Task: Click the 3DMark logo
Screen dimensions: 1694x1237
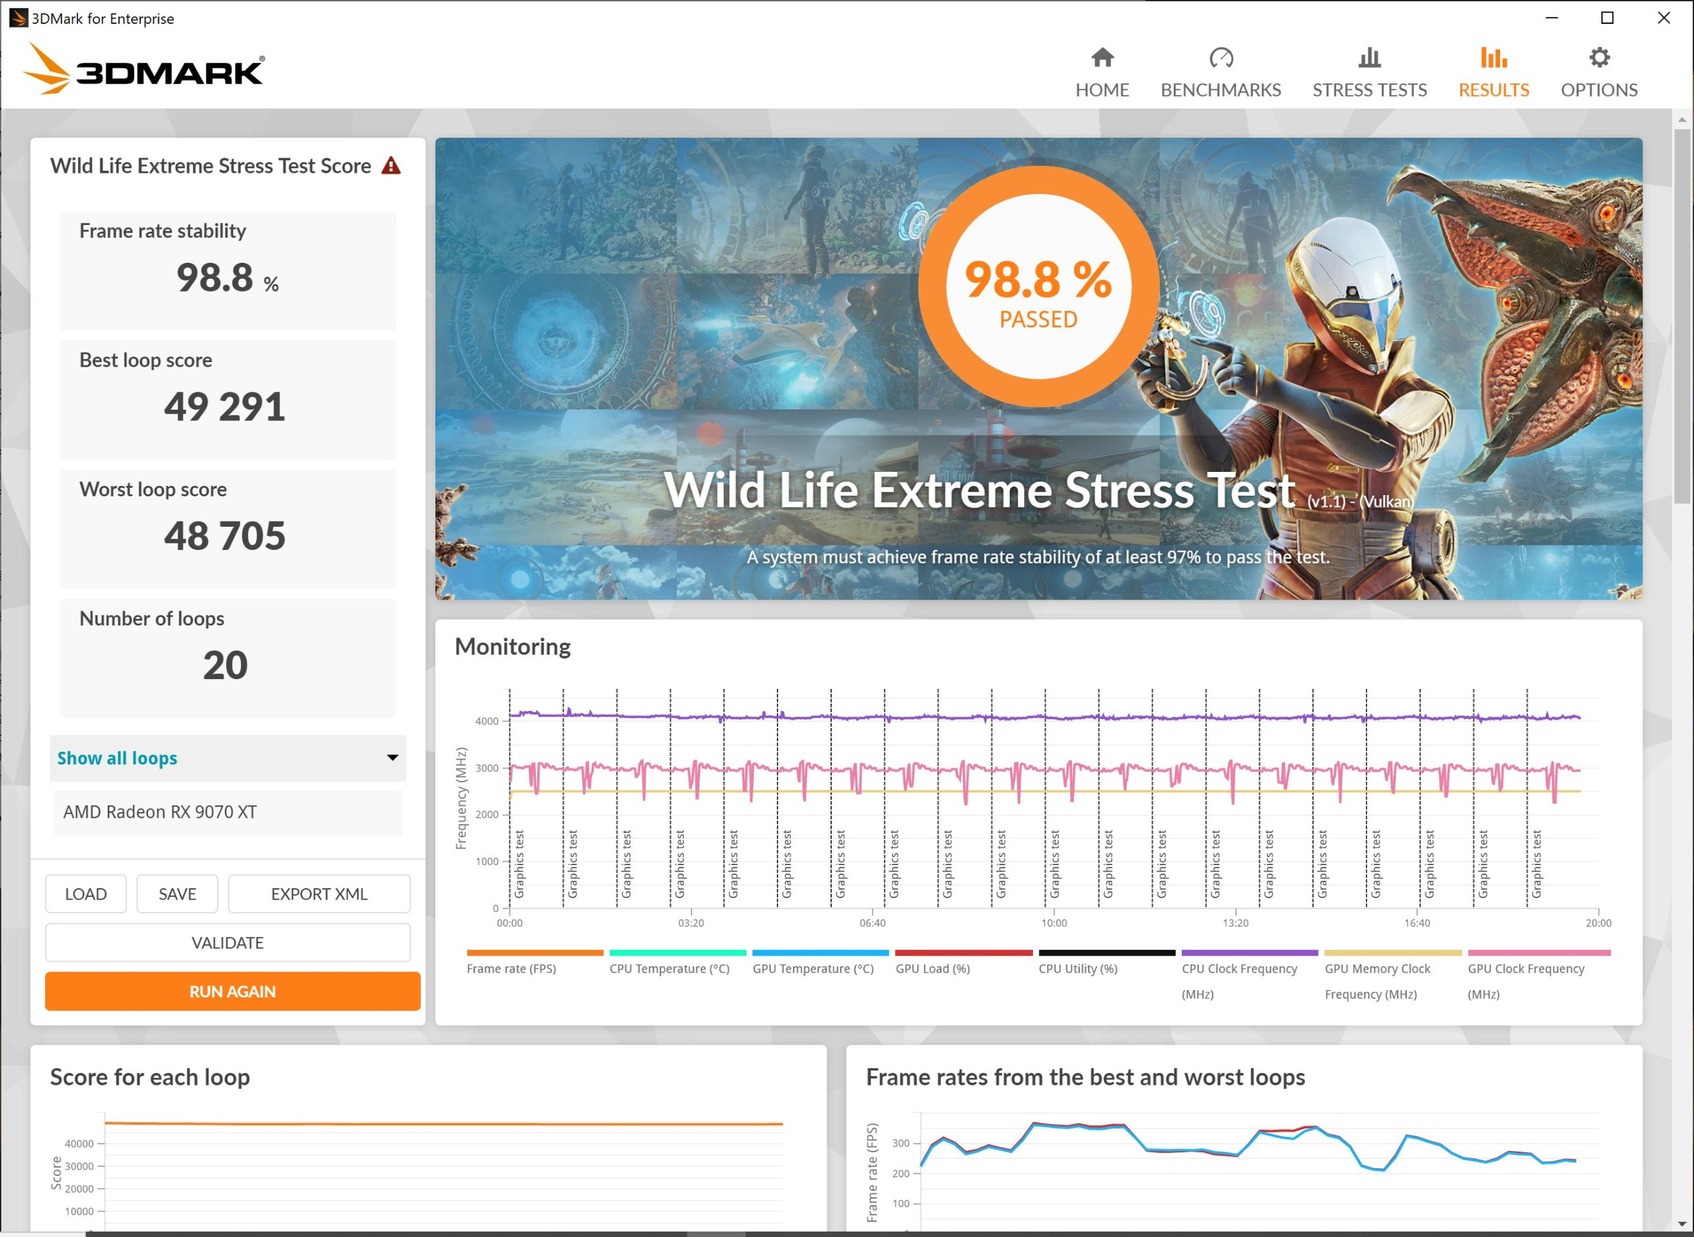Action: click(145, 70)
